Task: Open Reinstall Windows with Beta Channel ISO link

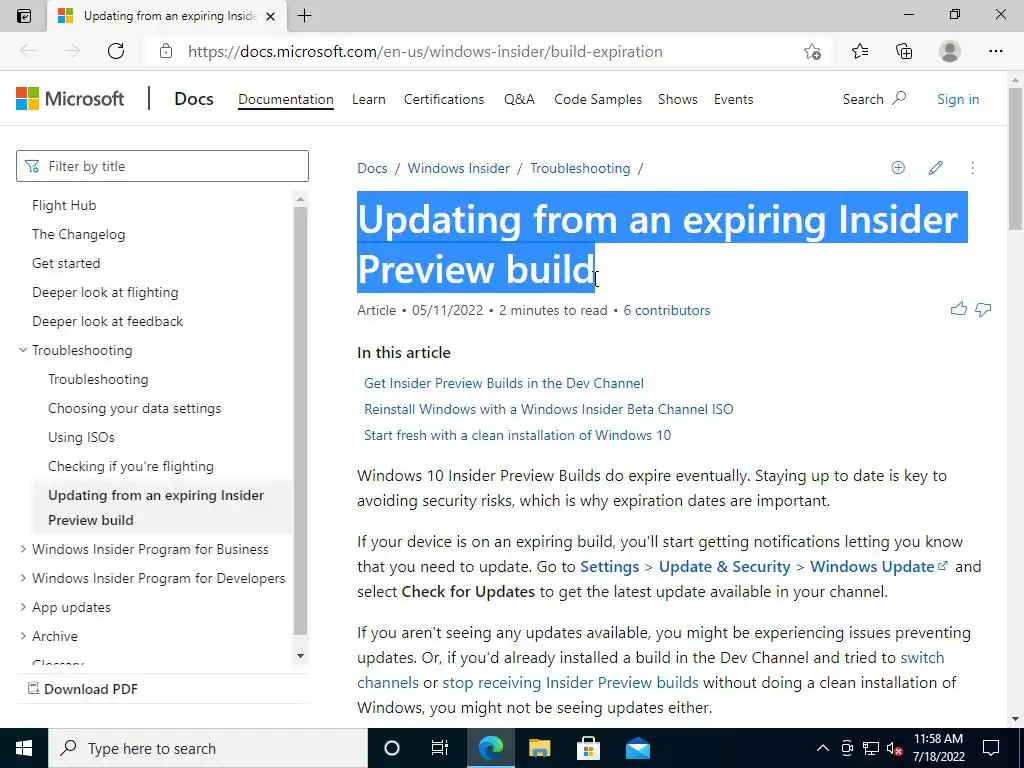Action: [x=549, y=409]
